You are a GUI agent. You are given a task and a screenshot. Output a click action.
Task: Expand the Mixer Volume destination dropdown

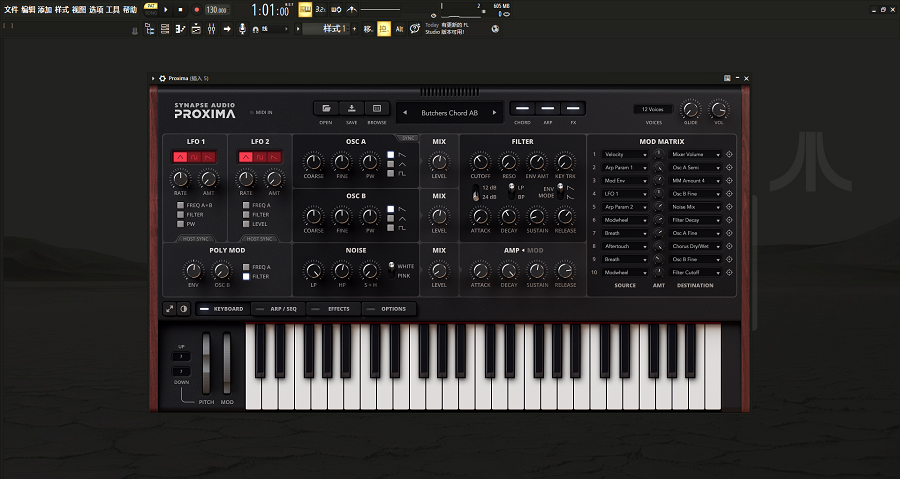click(693, 155)
